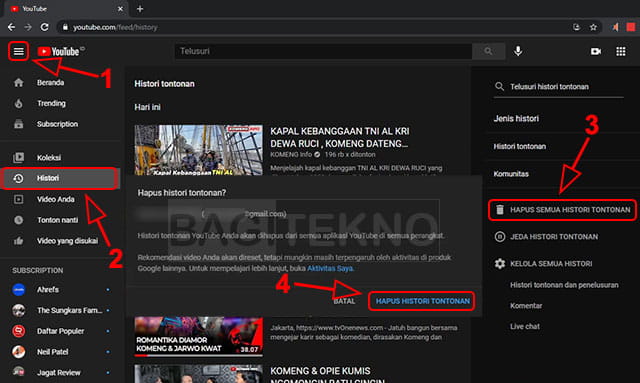Click the Video Anda play icon
640x383 pixels.
(x=18, y=199)
